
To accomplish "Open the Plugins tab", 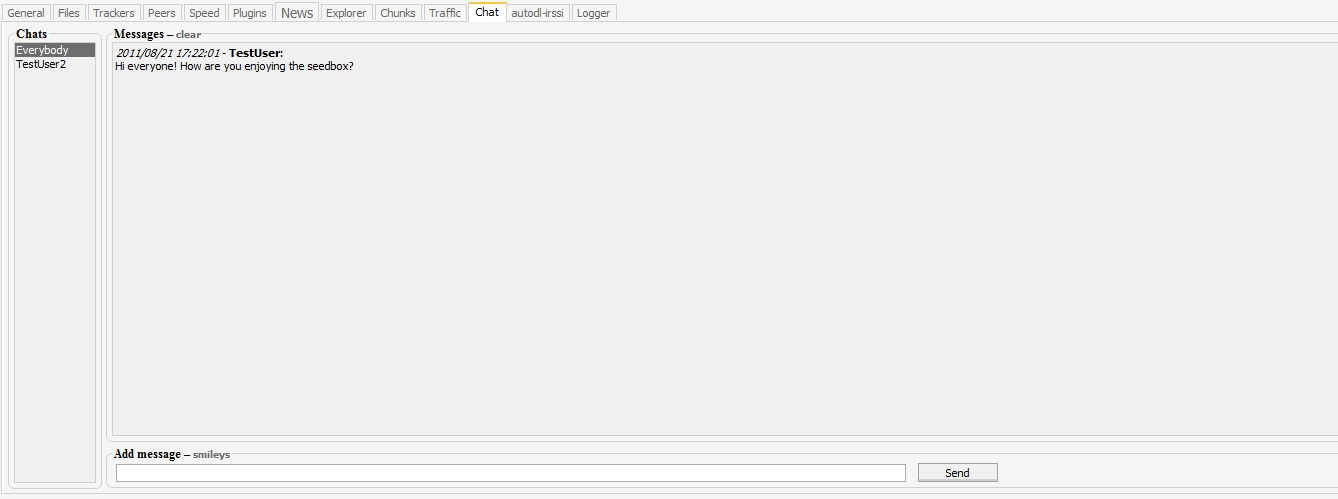I will point(250,13).
